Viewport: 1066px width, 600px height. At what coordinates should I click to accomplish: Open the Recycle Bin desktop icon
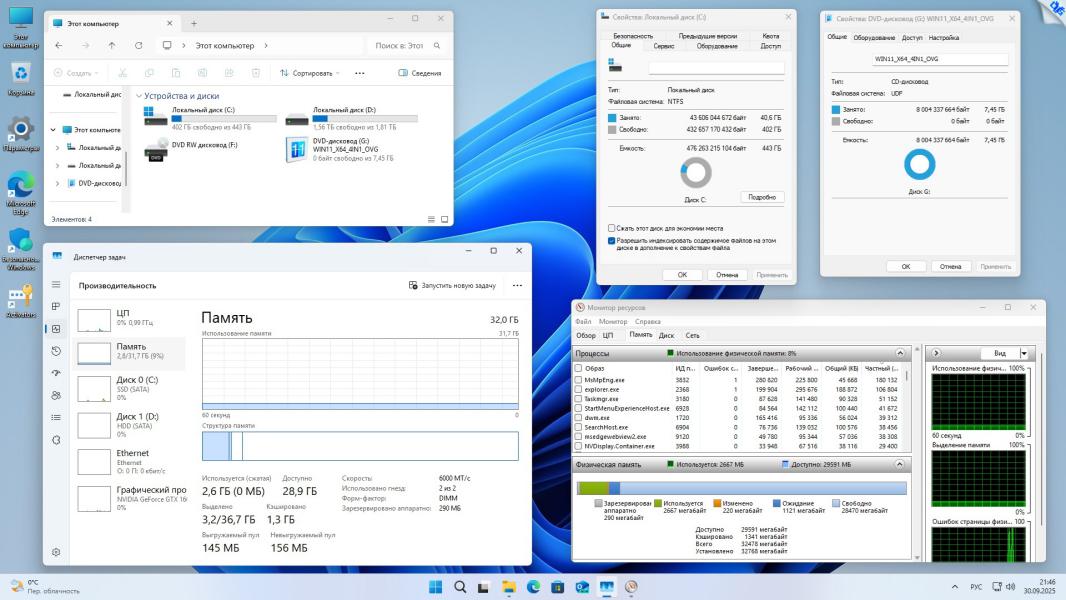[x=21, y=74]
